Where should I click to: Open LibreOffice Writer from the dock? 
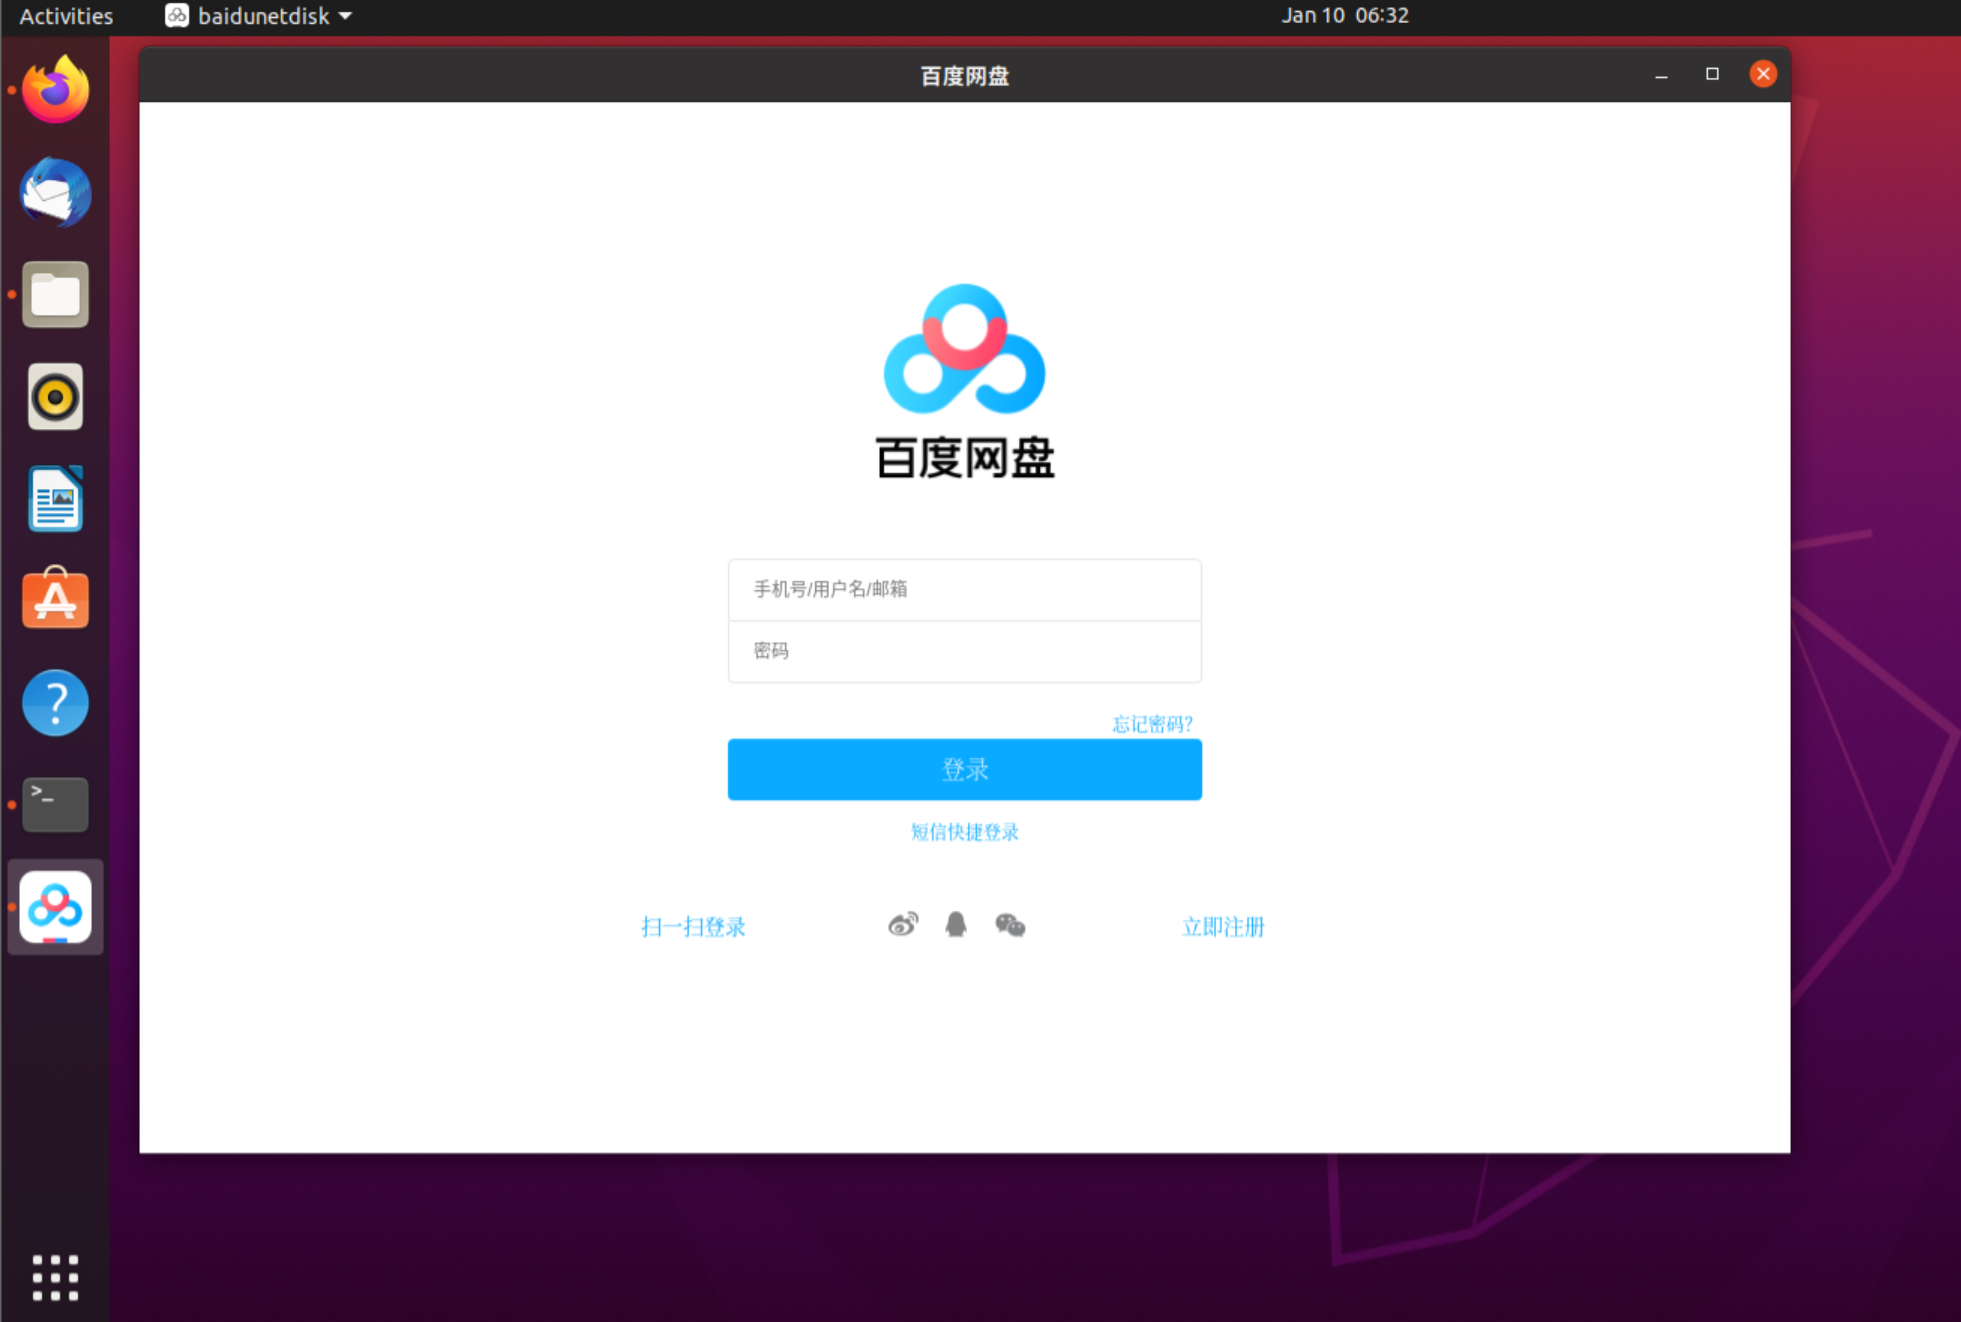pyautogui.click(x=56, y=499)
